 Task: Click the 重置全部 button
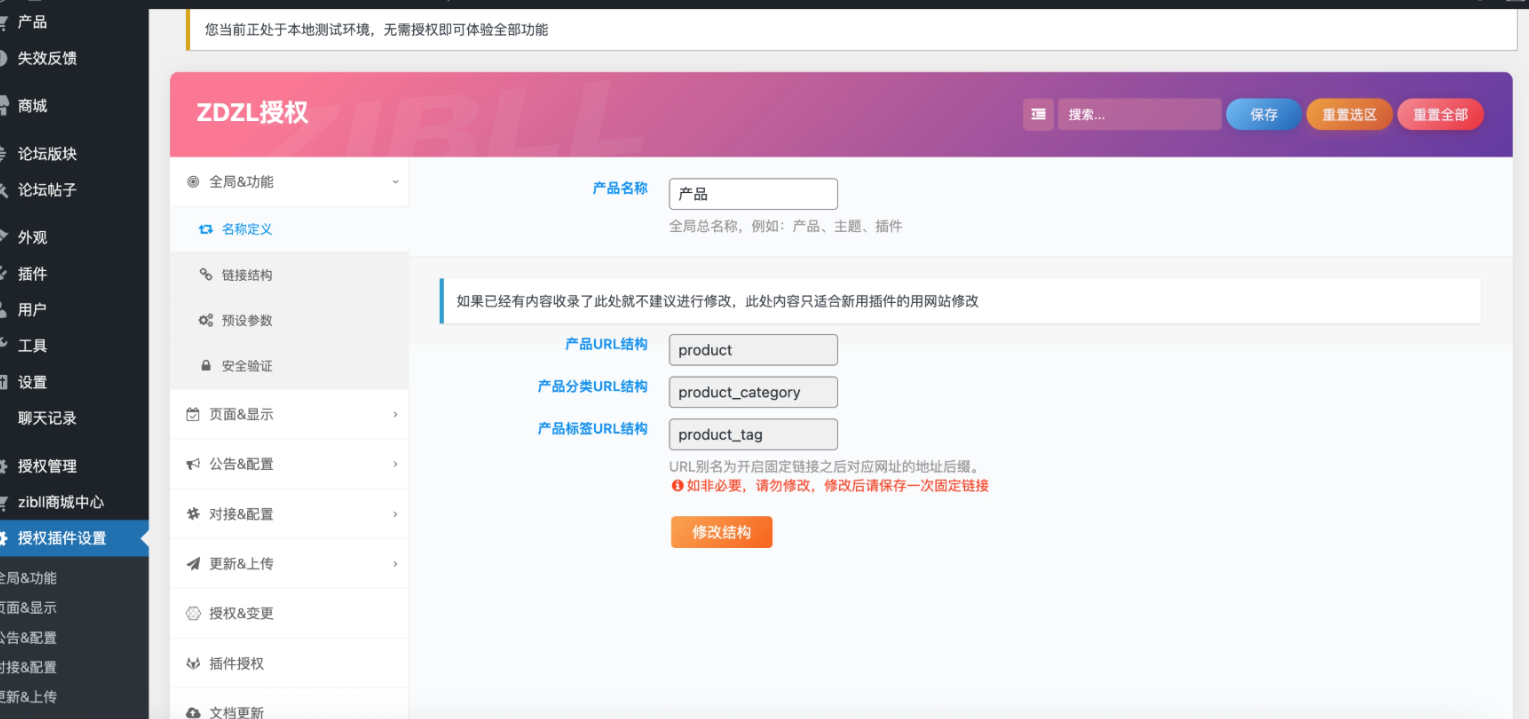pyautogui.click(x=1440, y=115)
